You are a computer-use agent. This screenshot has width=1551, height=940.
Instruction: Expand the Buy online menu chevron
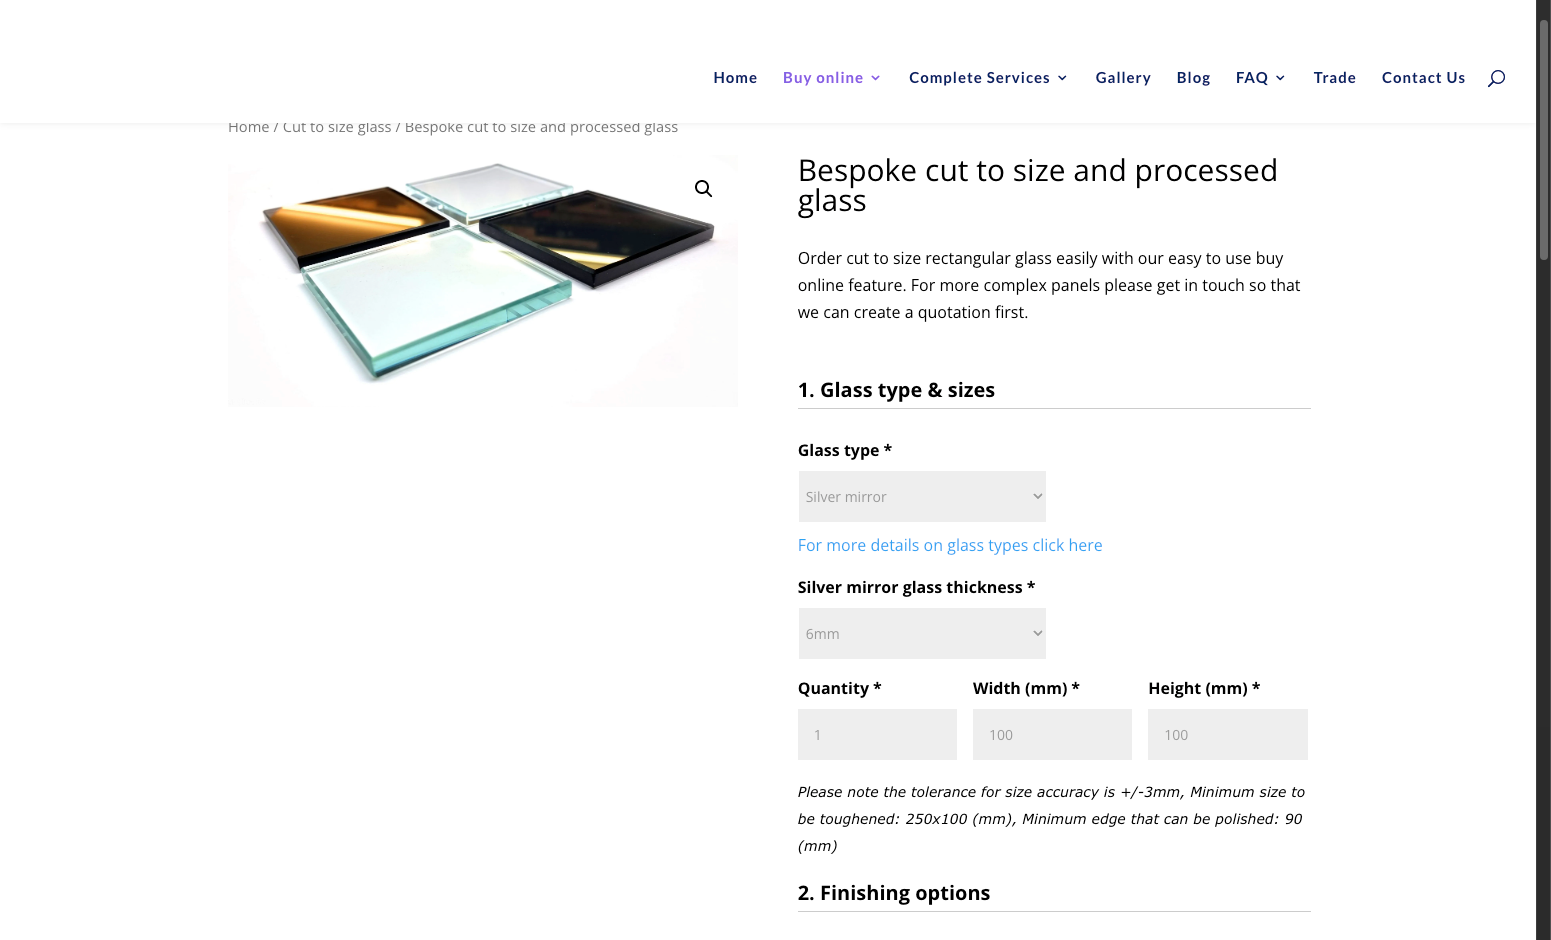pos(875,78)
